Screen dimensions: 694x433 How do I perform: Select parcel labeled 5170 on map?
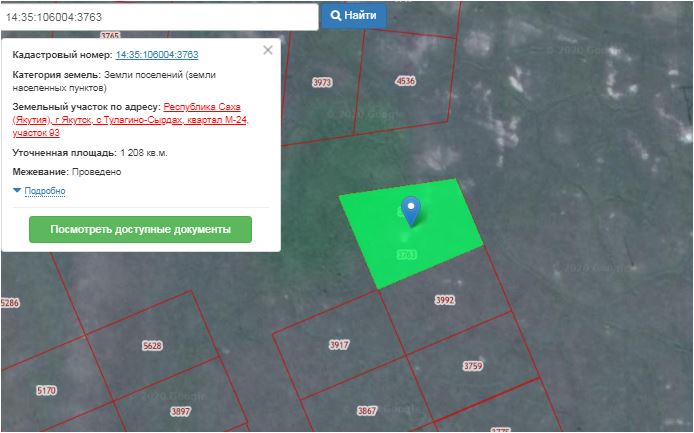point(46,390)
